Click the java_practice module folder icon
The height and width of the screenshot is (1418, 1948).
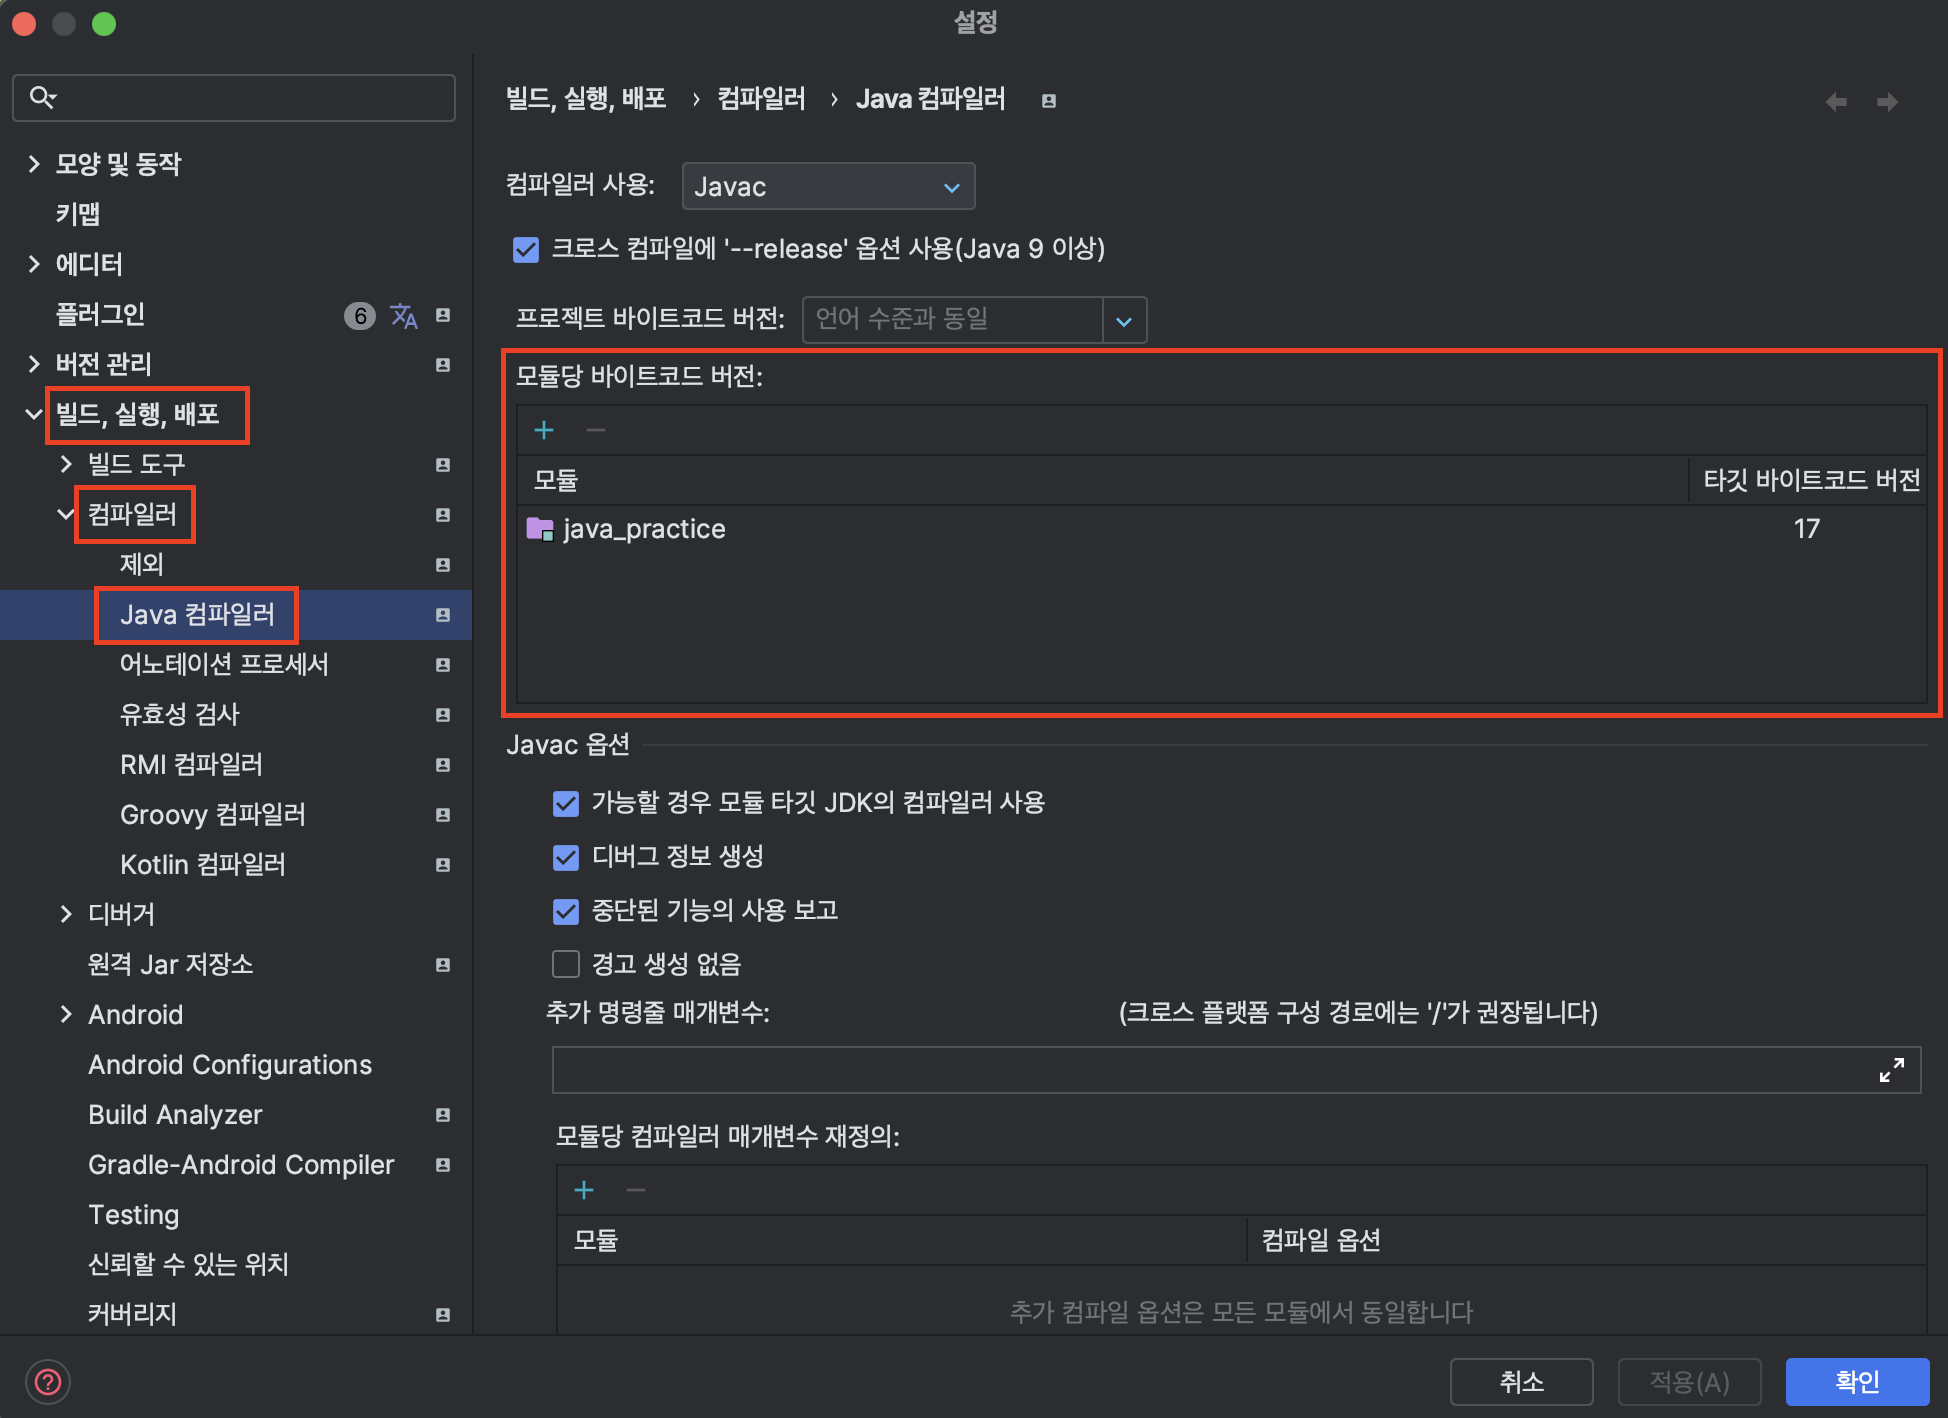pos(540,529)
